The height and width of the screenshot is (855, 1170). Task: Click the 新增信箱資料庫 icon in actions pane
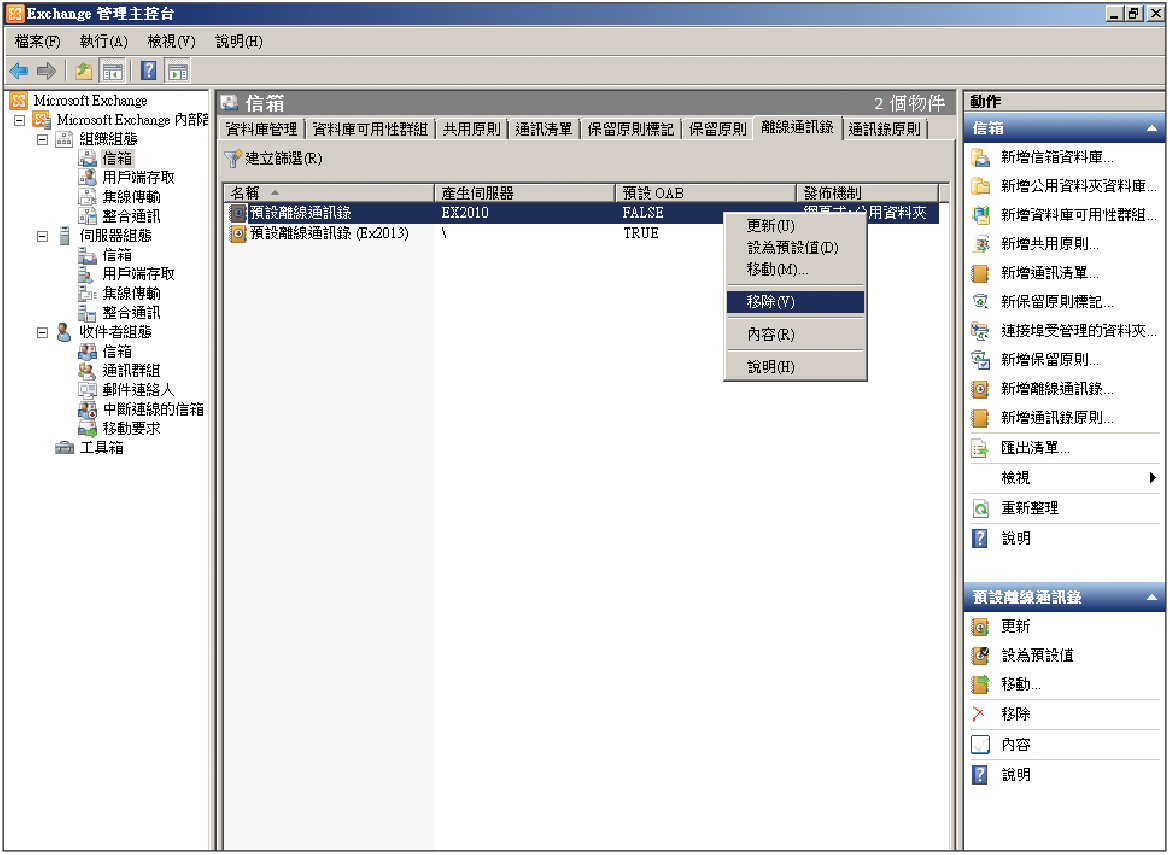point(980,157)
